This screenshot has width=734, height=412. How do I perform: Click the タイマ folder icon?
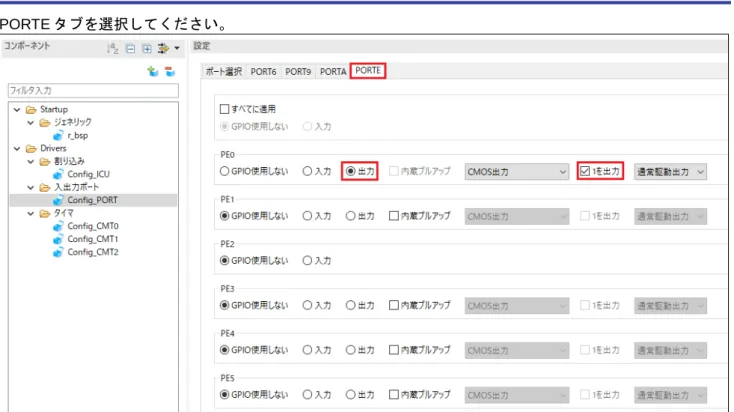(x=45, y=213)
